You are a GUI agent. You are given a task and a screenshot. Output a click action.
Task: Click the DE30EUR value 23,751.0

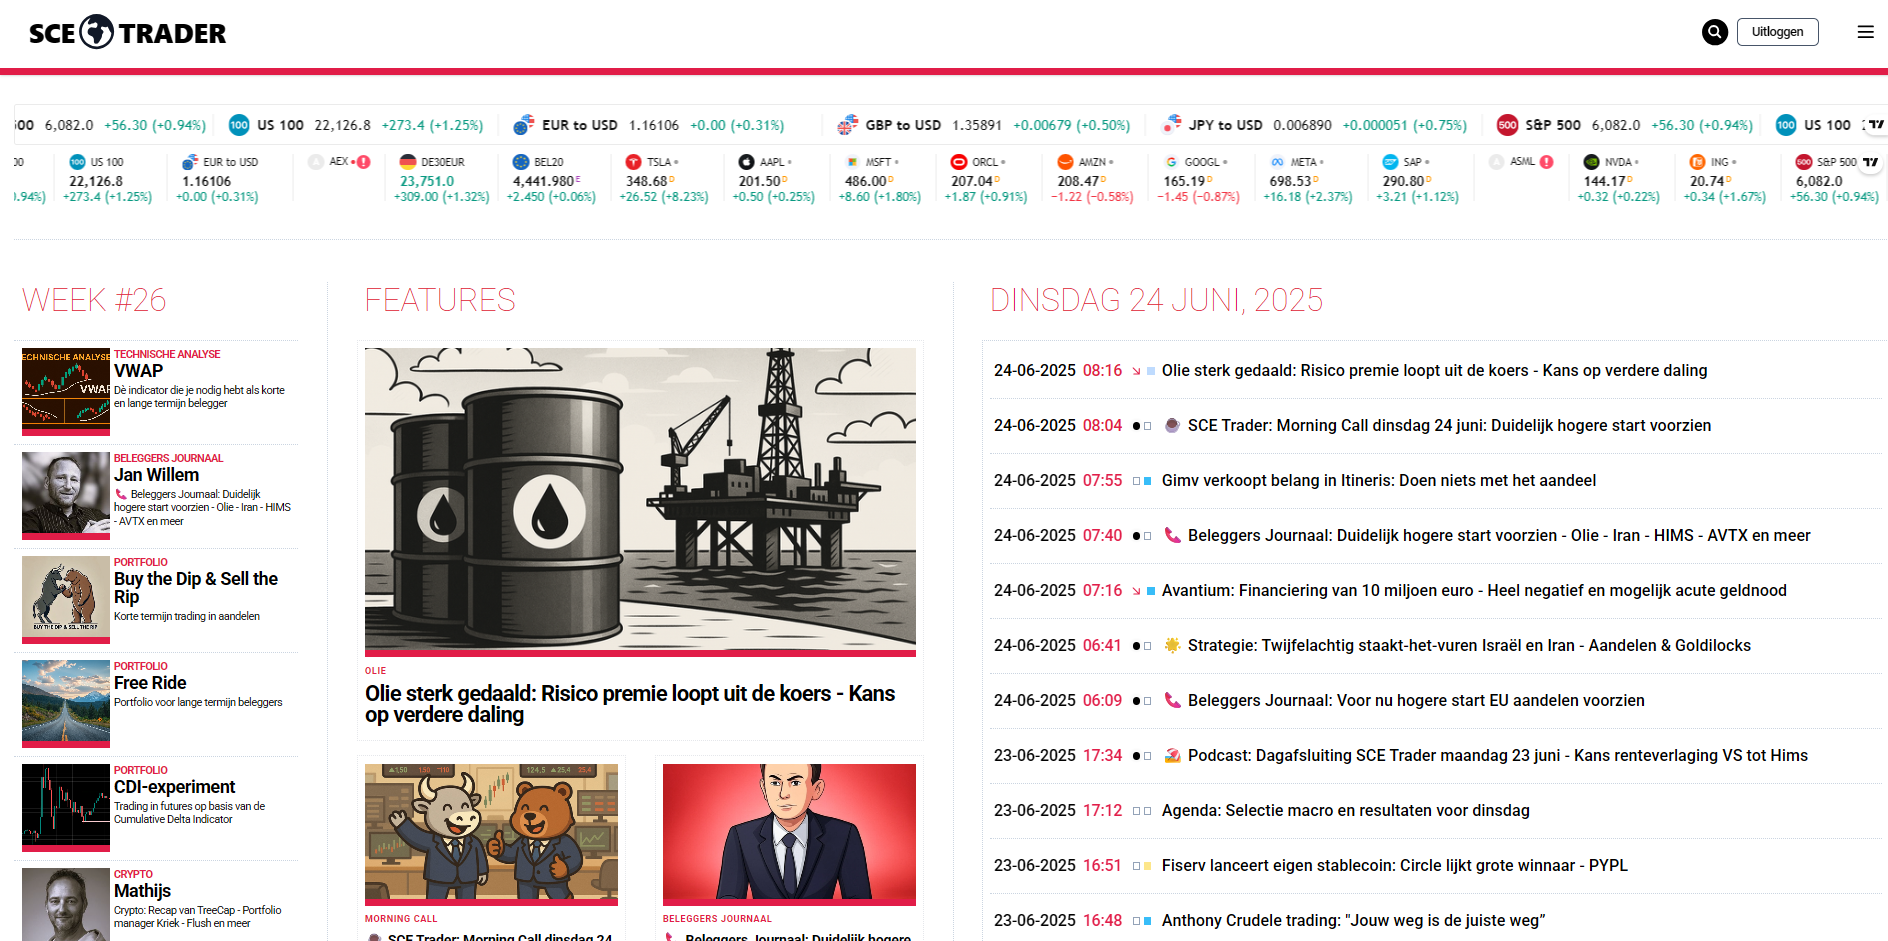[427, 181]
